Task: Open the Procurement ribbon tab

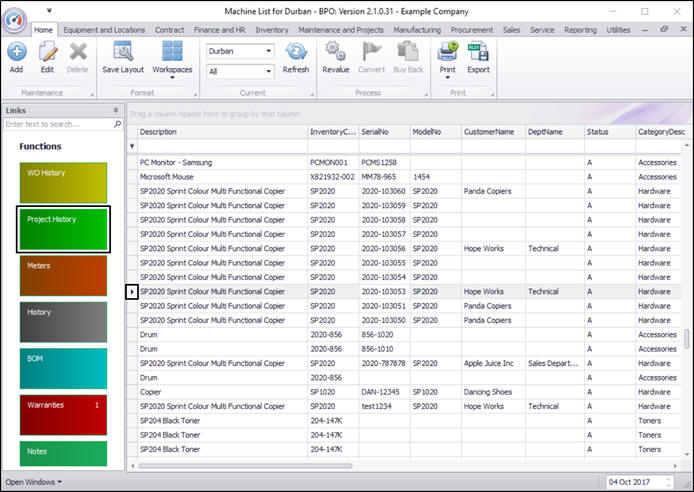Action: click(471, 30)
